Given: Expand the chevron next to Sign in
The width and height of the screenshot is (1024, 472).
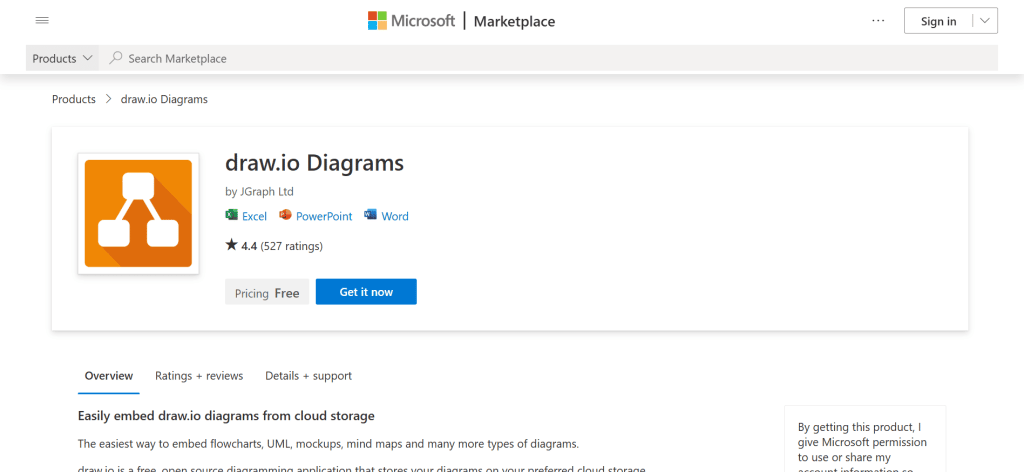Looking at the screenshot, I should (985, 21).
